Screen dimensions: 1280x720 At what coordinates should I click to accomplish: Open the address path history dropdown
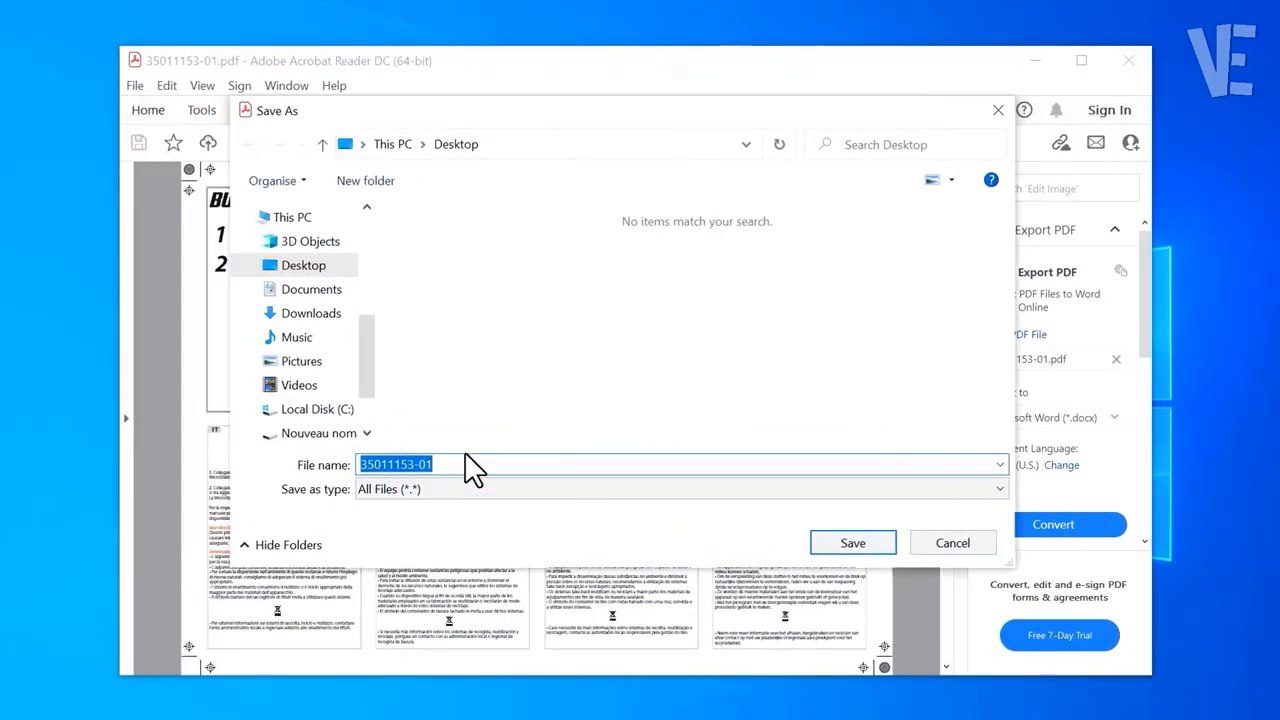746,144
